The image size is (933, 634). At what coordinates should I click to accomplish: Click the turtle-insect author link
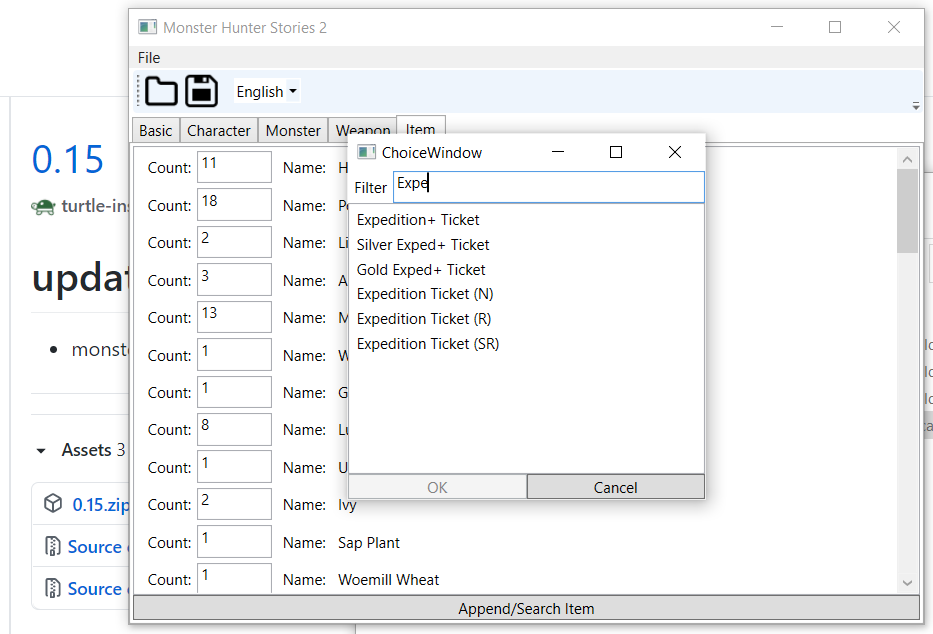pos(95,206)
